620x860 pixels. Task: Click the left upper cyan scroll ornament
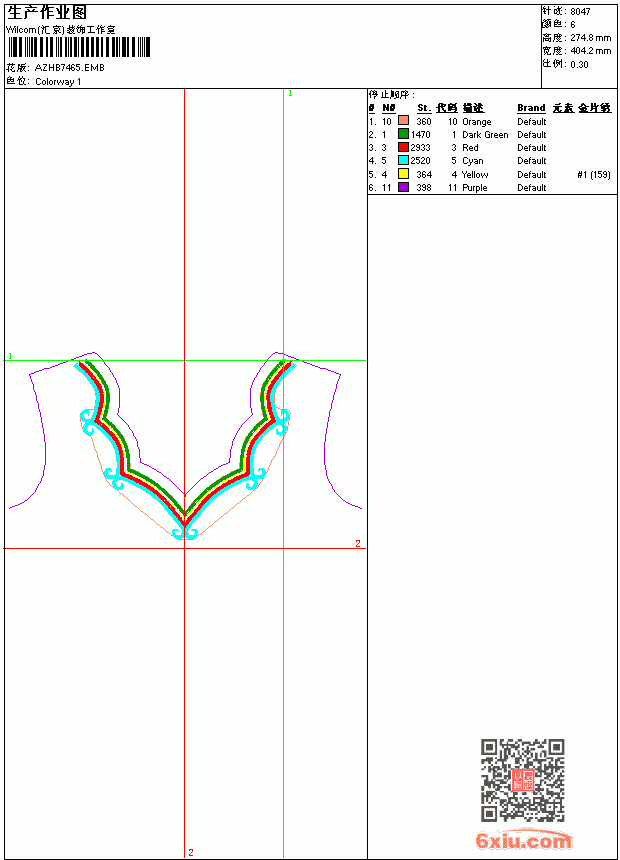click(x=89, y=422)
